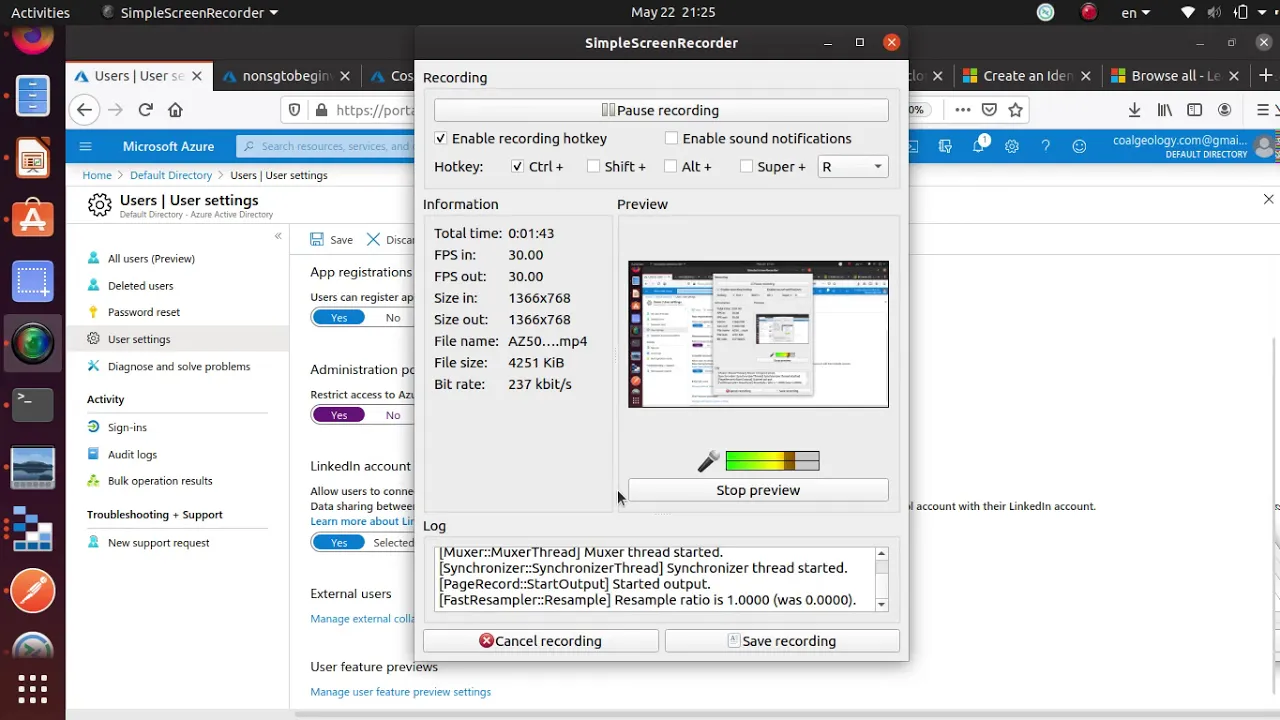Viewport: 1280px width, 720px height.
Task: Open the screenshot selection tool in dock
Action: [x=32, y=282]
